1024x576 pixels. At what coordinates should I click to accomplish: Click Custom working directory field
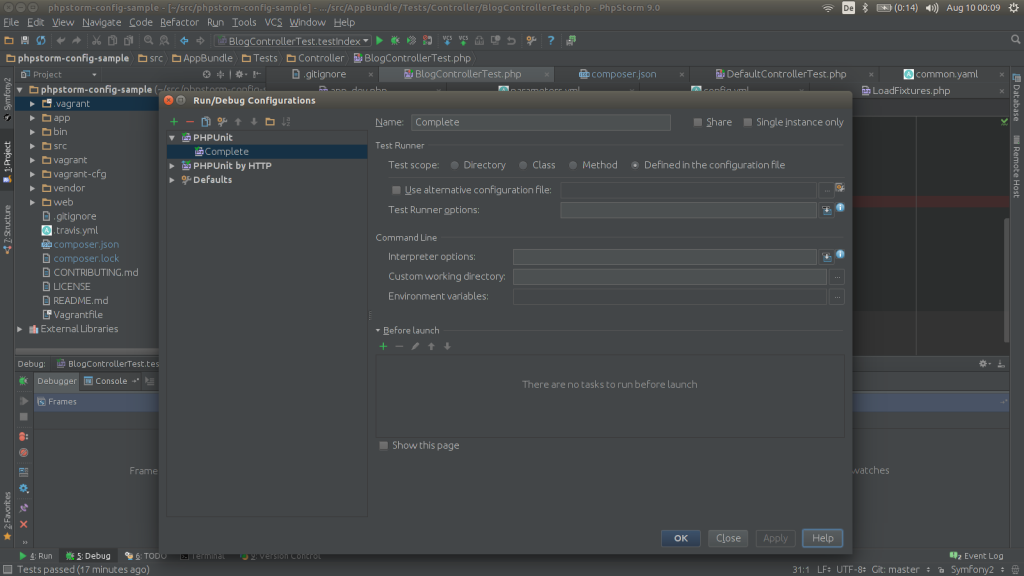tap(669, 277)
